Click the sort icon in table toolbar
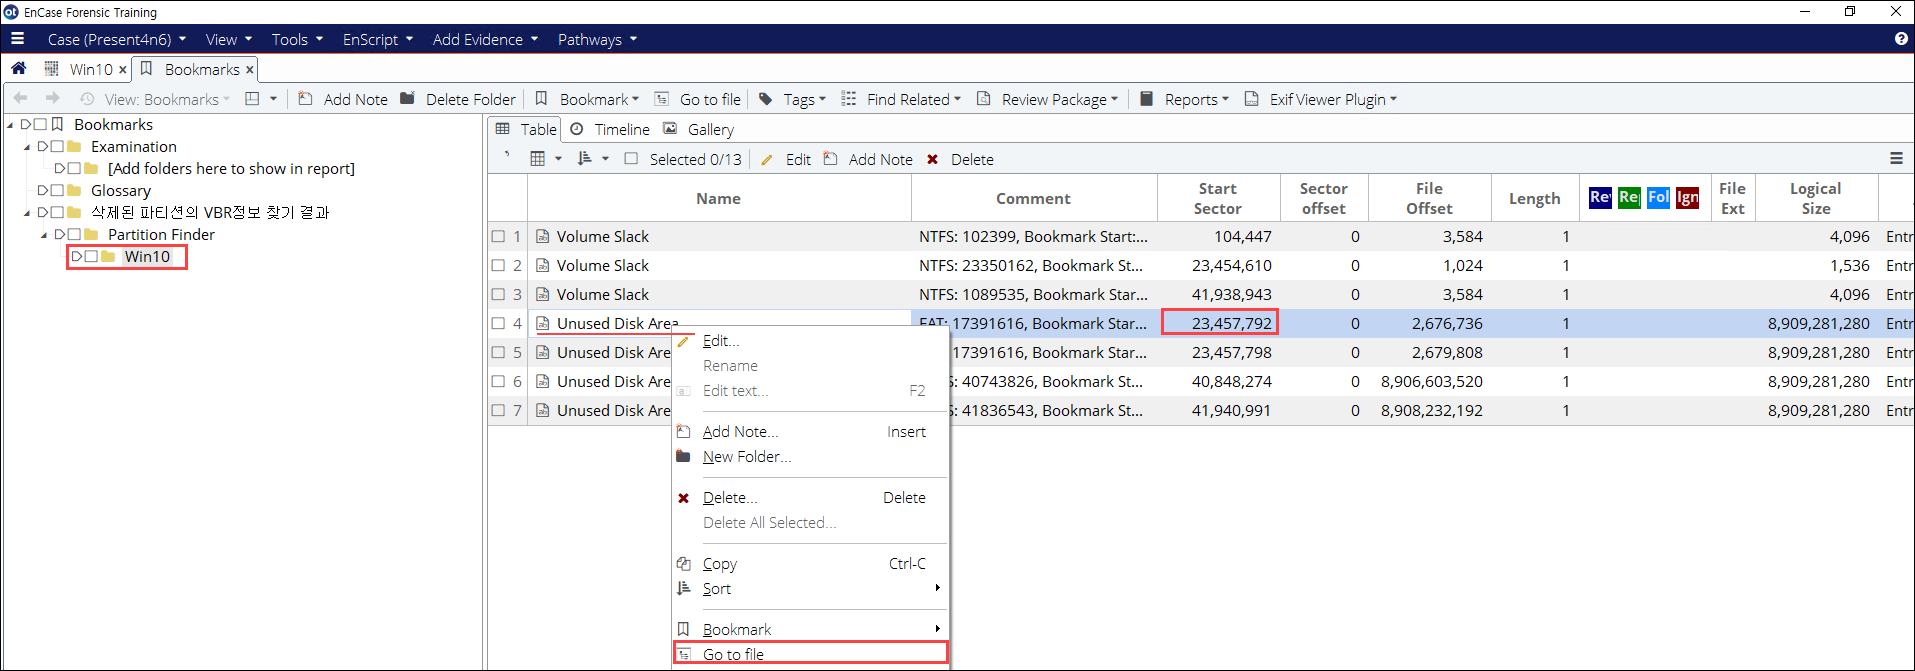 [585, 159]
